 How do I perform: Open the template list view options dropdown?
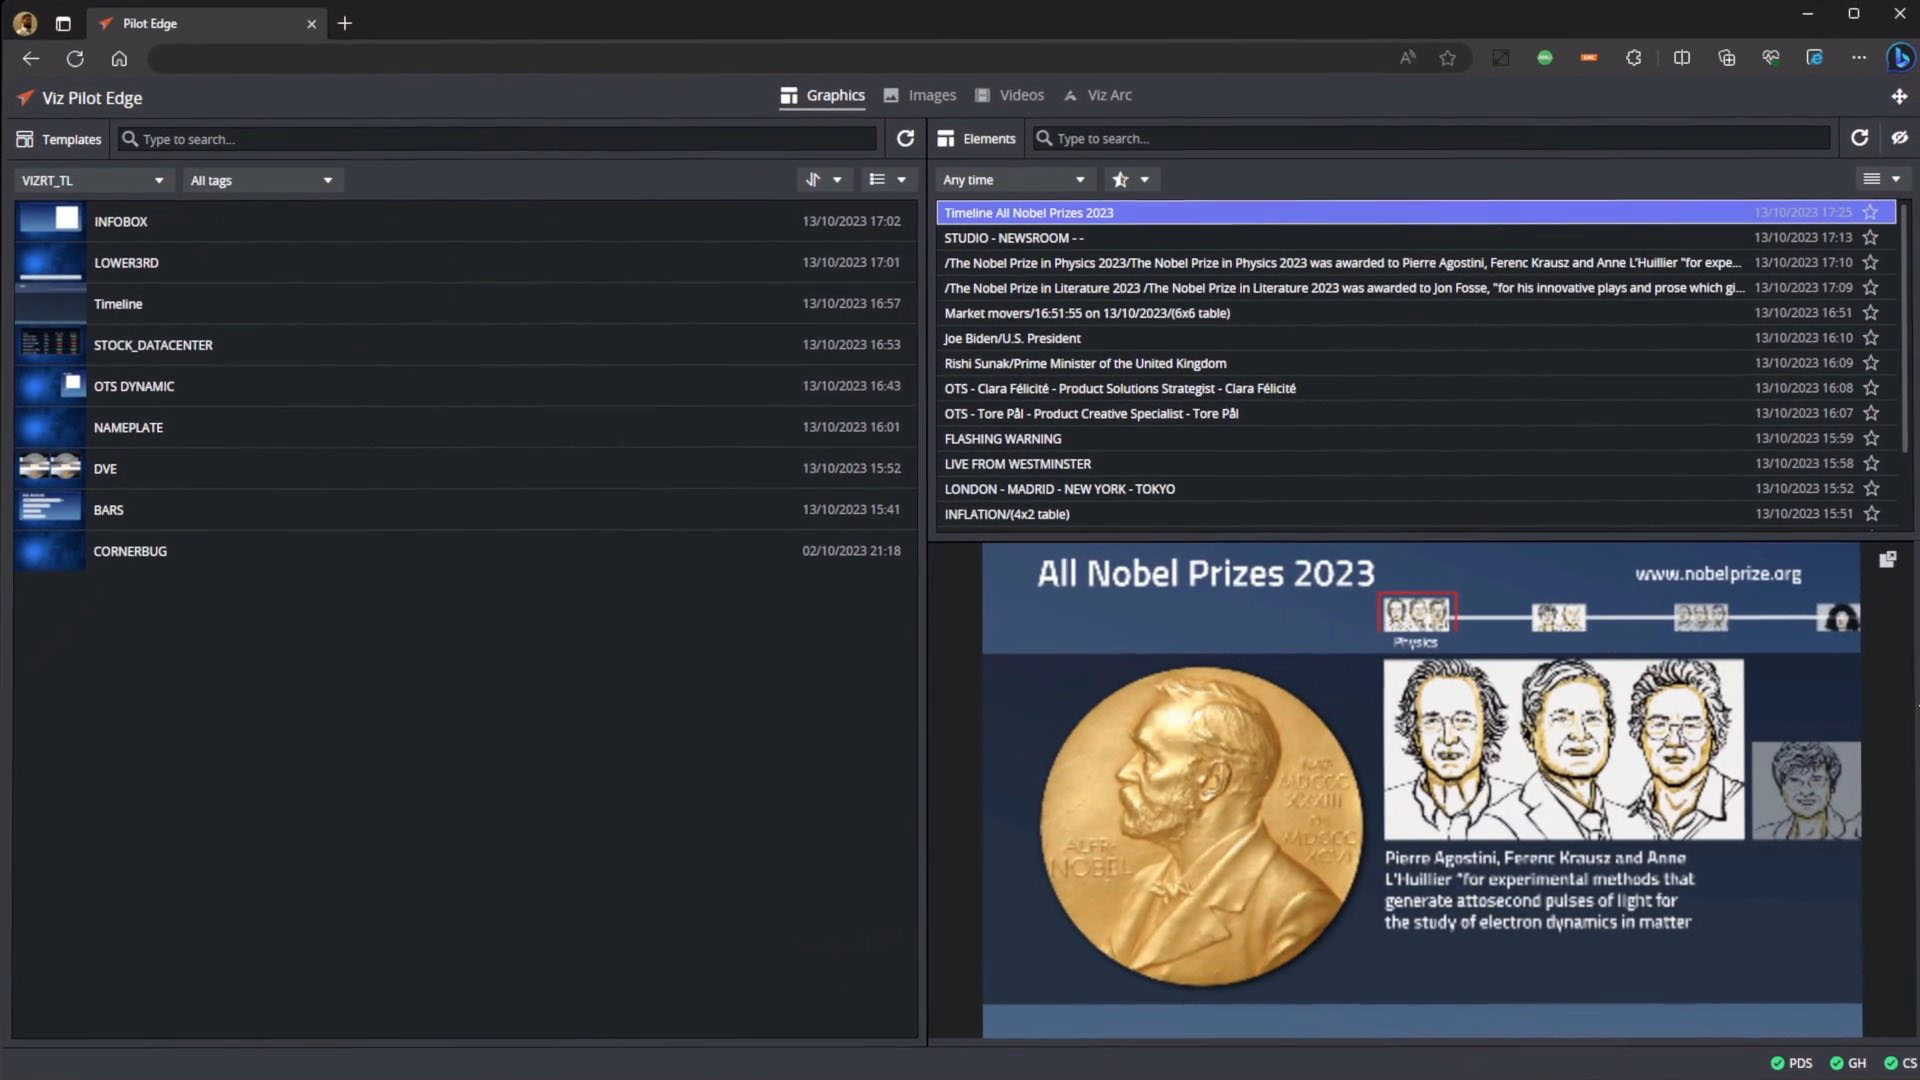pos(888,180)
